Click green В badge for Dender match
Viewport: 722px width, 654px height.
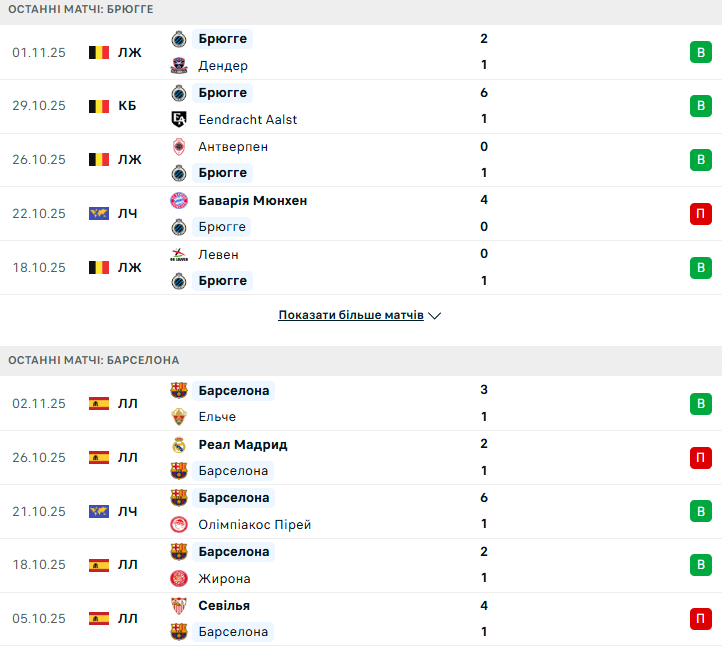[x=700, y=52]
